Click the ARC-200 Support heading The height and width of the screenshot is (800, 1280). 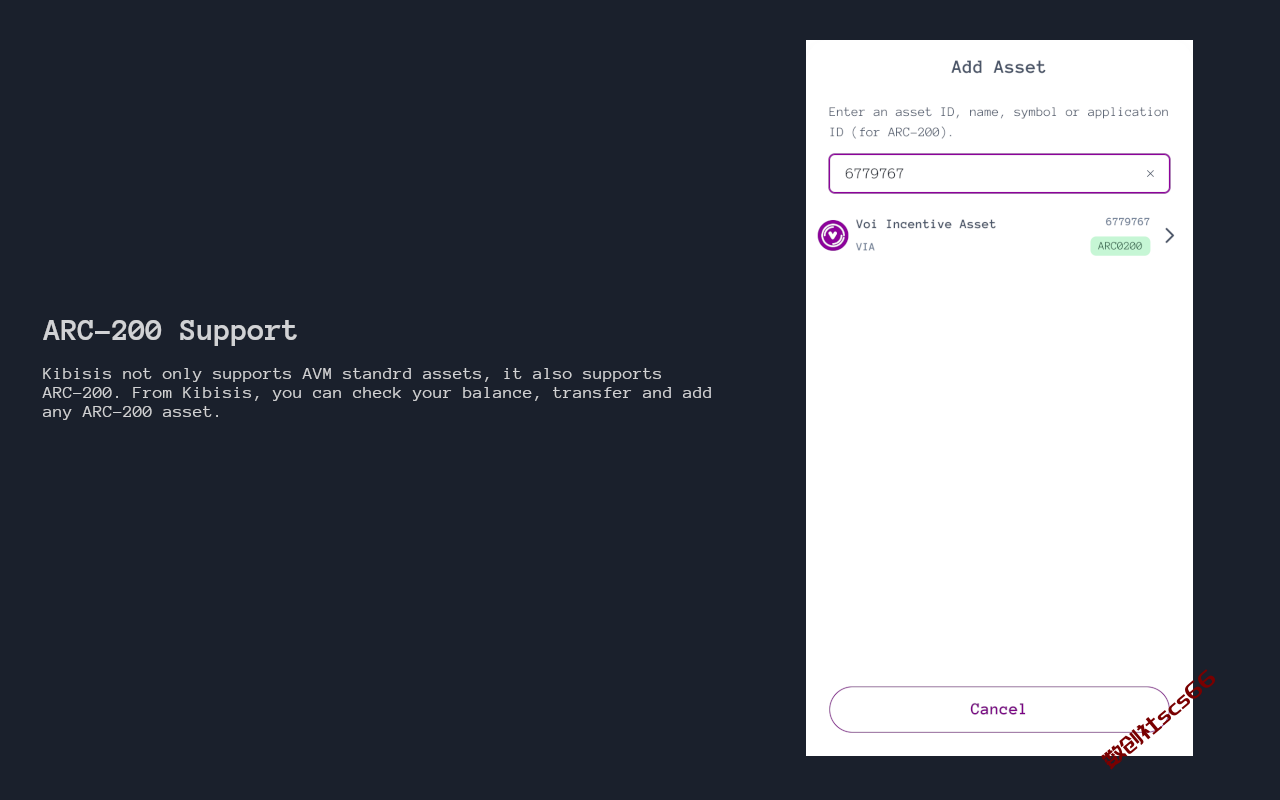pos(170,330)
